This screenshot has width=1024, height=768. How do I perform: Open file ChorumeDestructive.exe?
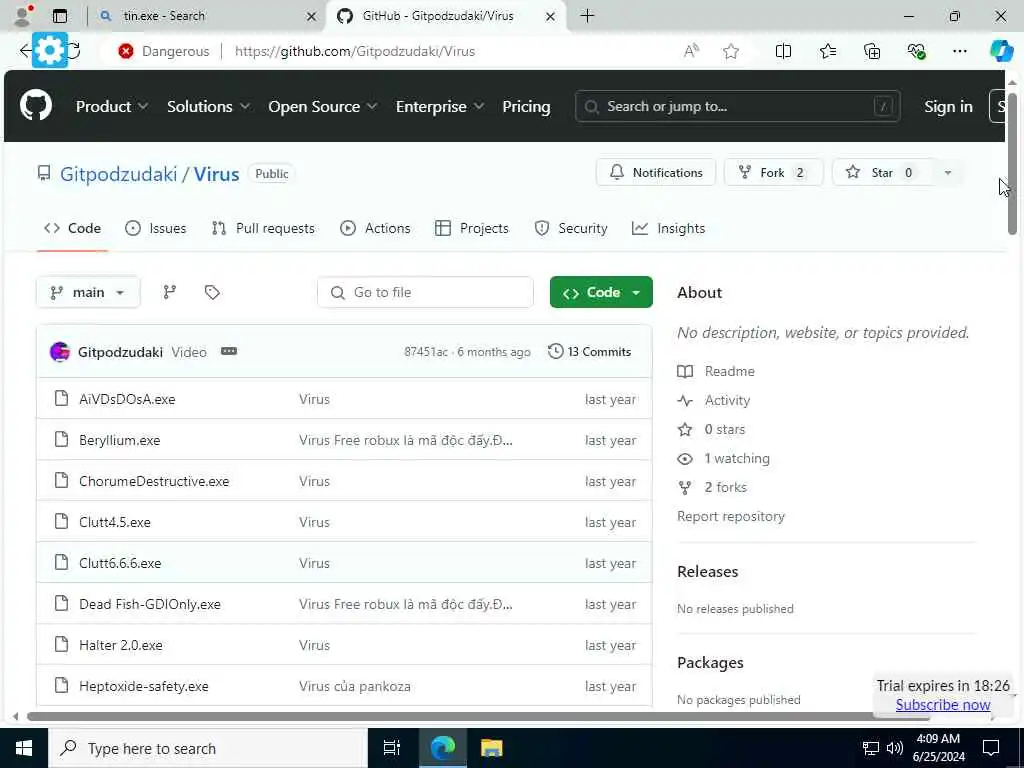tap(154, 481)
